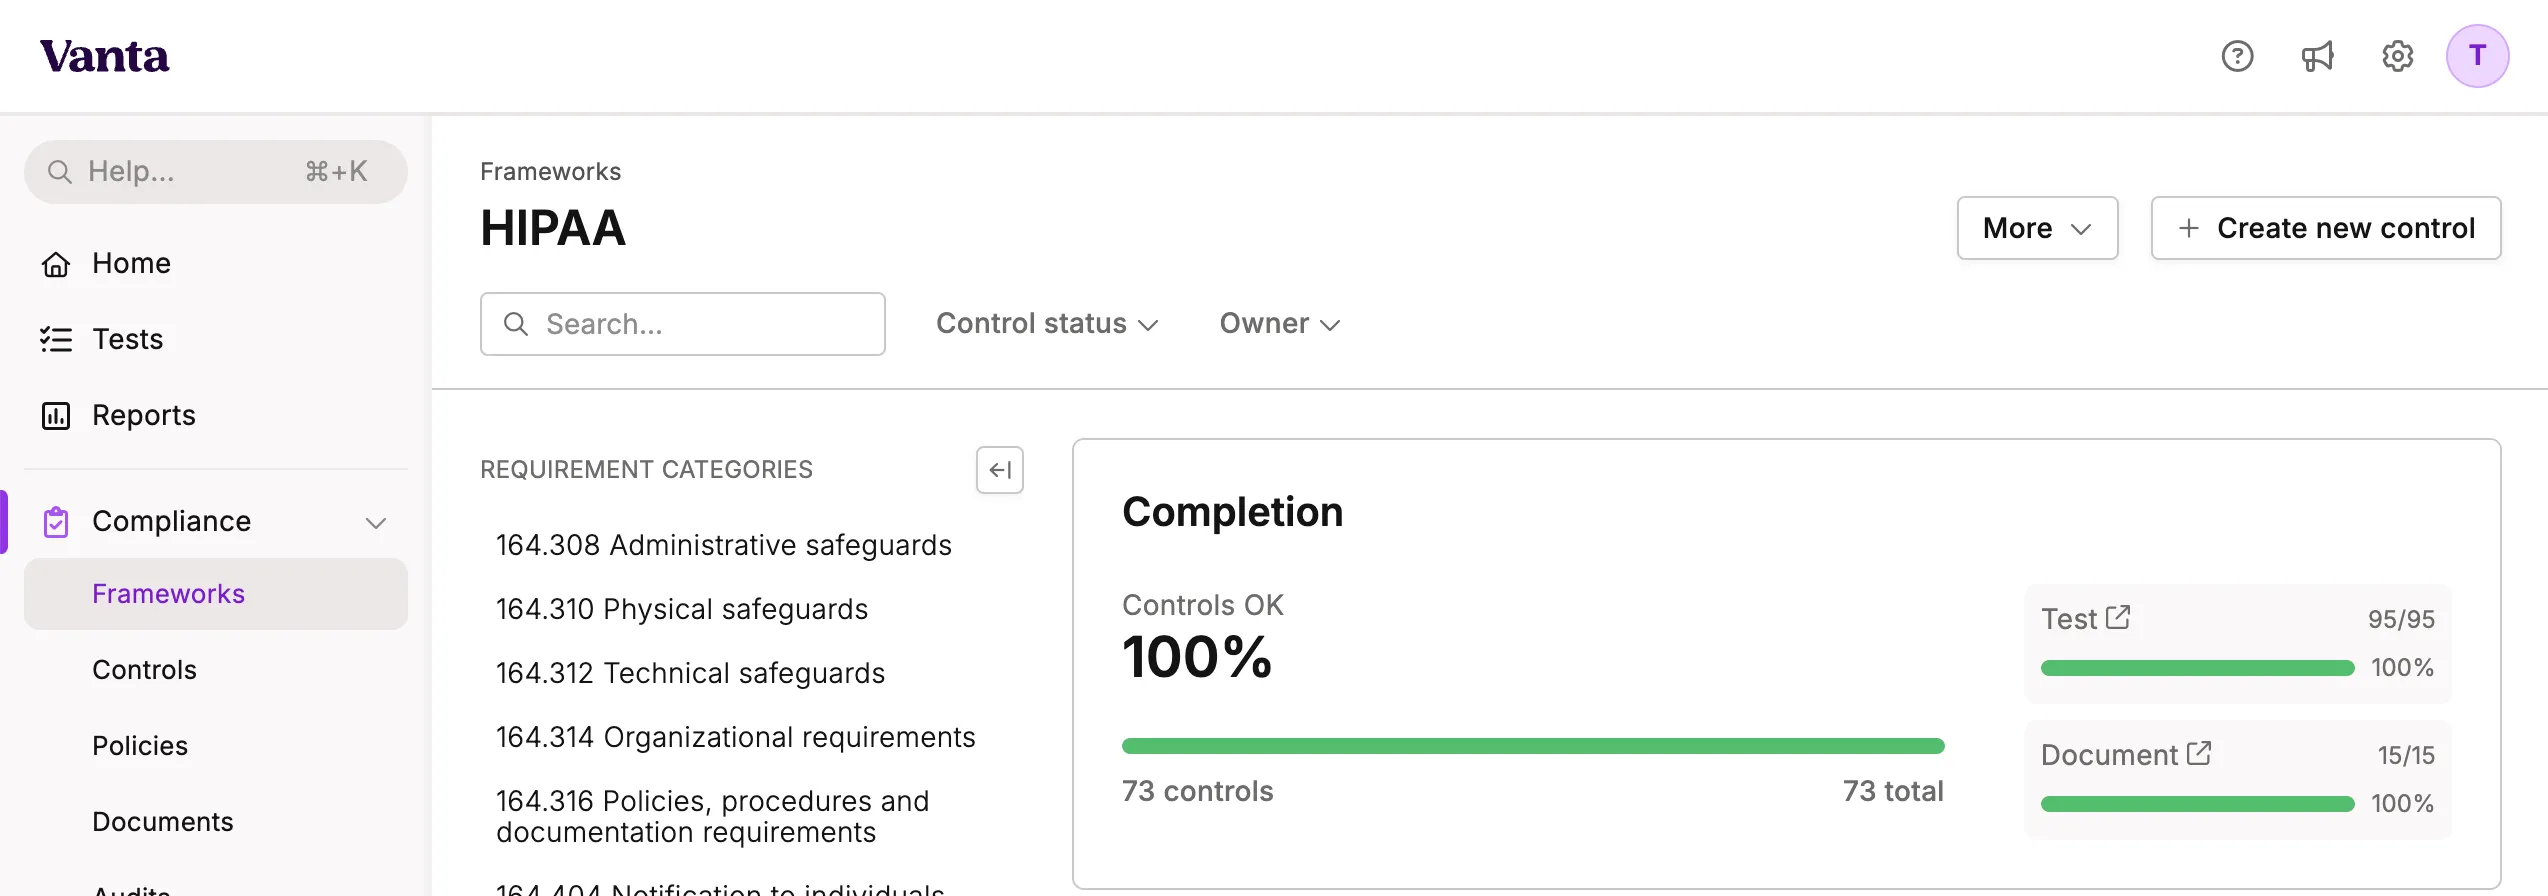
Task: Navigate to Reports page
Action: coord(143,415)
